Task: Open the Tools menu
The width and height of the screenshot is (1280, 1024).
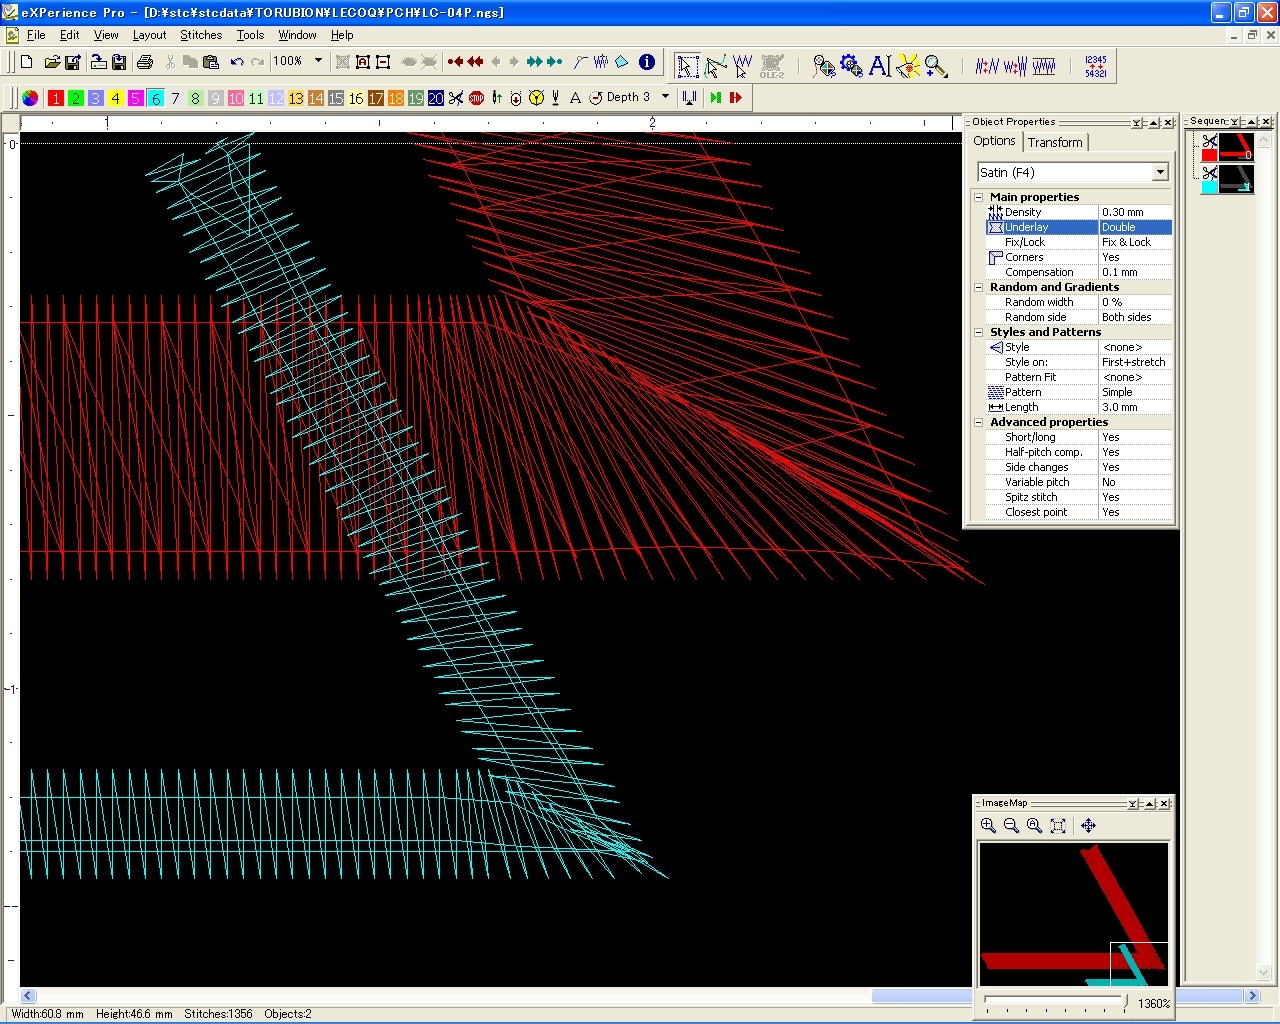Action: click(x=250, y=35)
